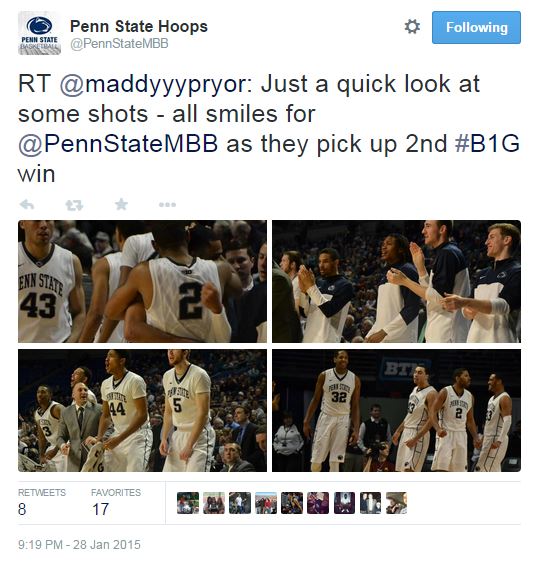Click the reply arrow icon
The image size is (545, 573).
point(27,205)
